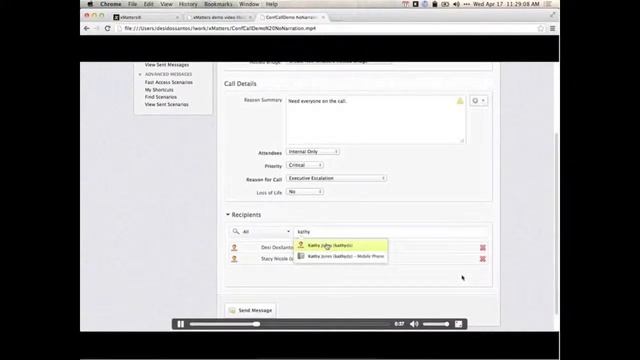The height and width of the screenshot is (360, 640).
Task: Click the menu bar clock Wed Apr 17
Action: coord(506,4)
